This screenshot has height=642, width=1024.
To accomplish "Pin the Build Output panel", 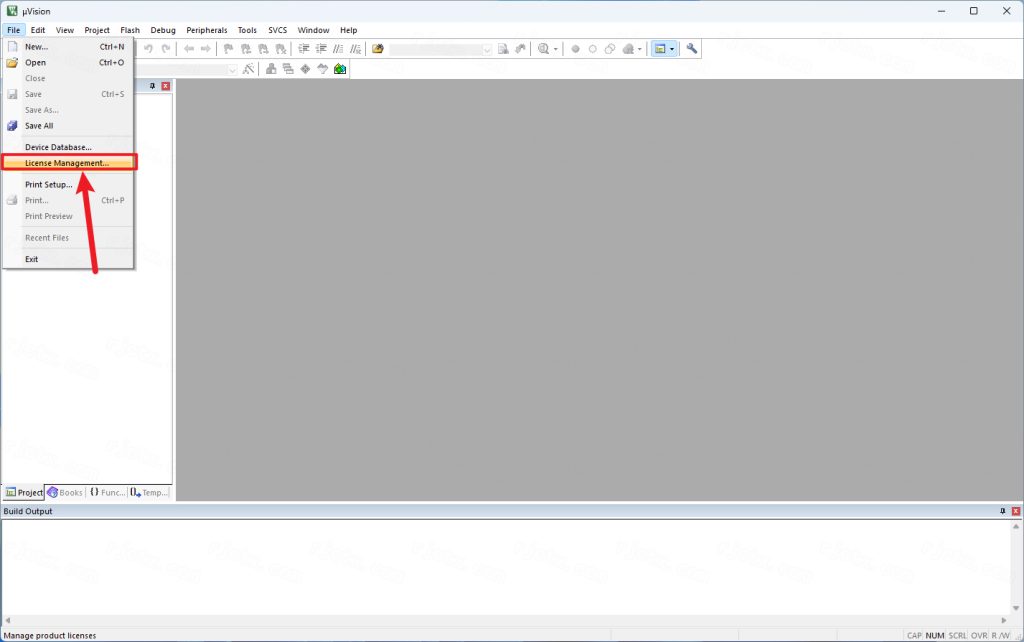I will pos(1002,511).
